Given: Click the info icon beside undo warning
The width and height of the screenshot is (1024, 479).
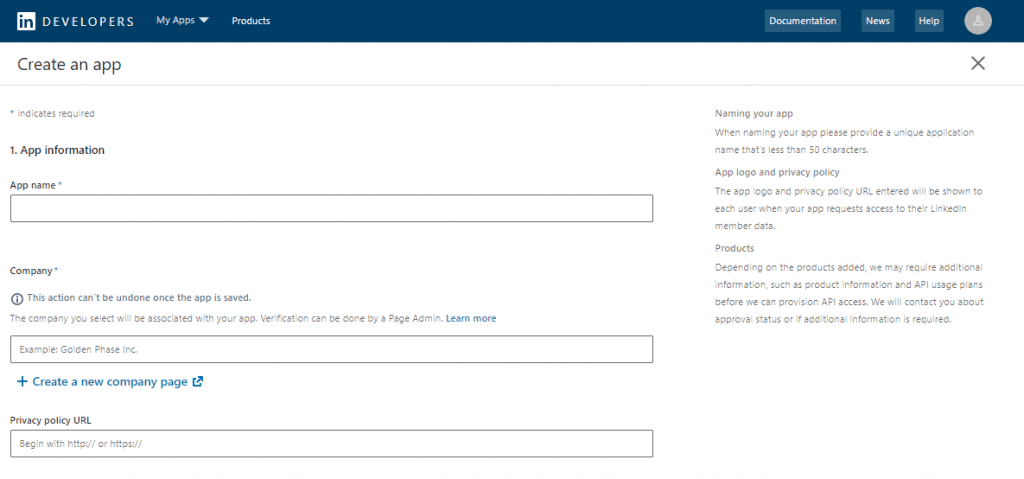Looking at the screenshot, I should tap(17, 298).
